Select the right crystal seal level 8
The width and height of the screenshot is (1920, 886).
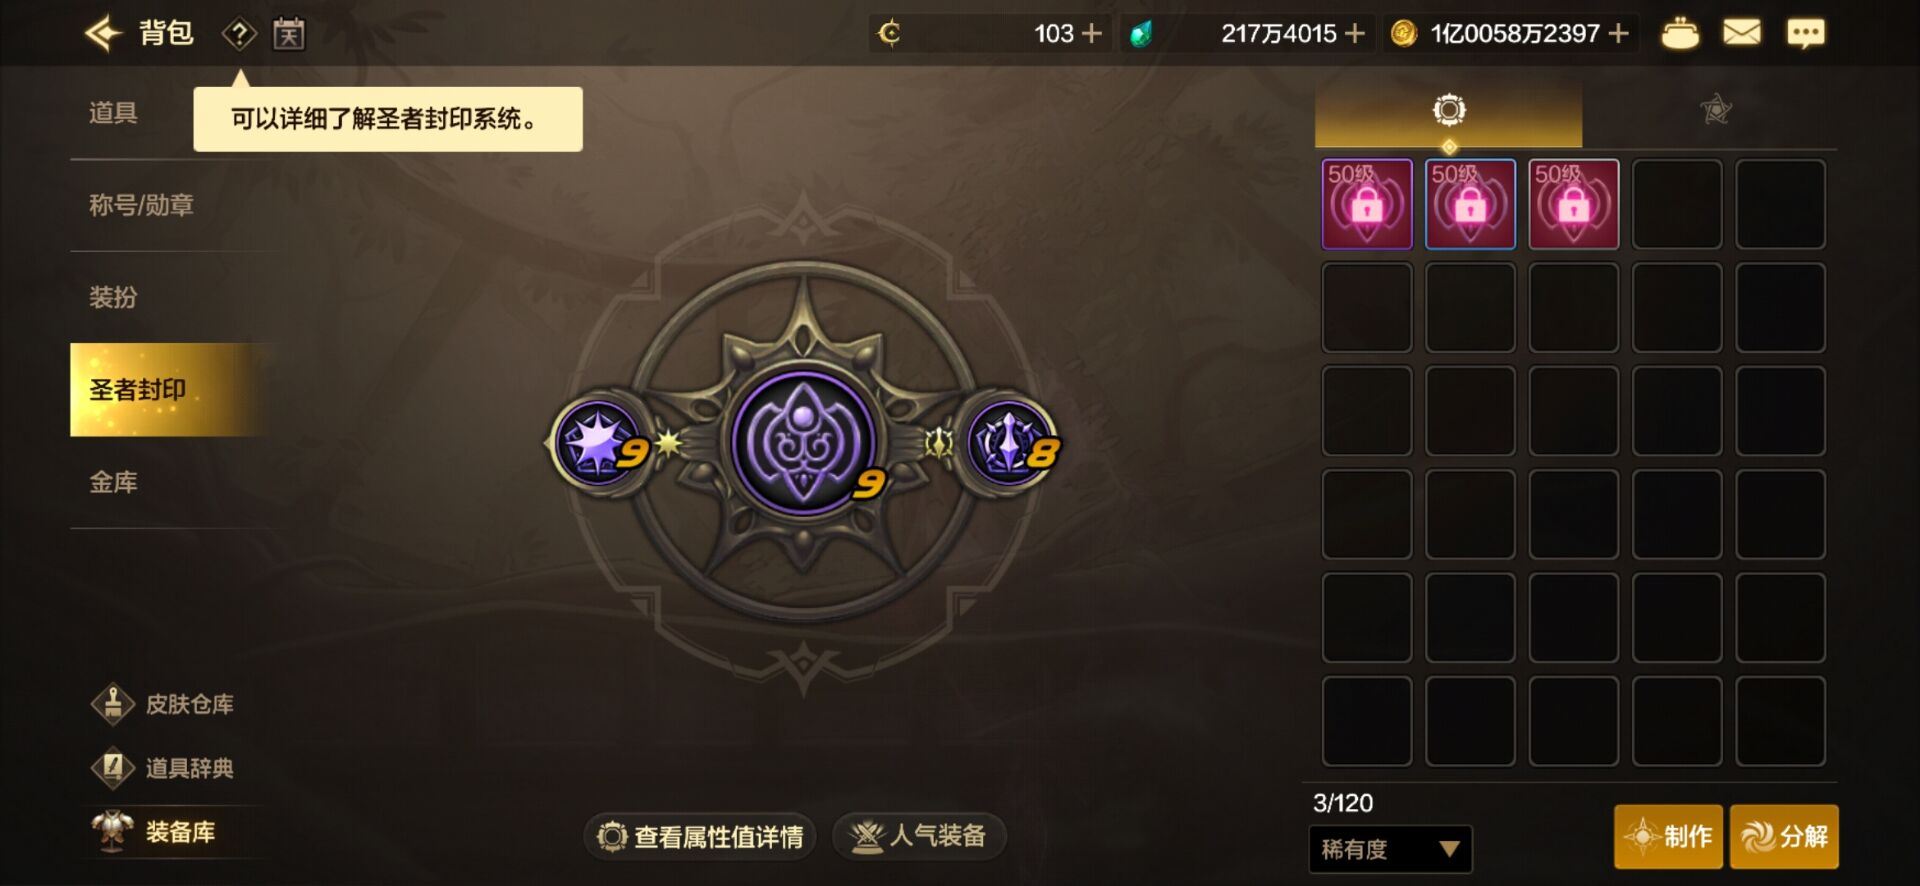click(x=1010, y=443)
